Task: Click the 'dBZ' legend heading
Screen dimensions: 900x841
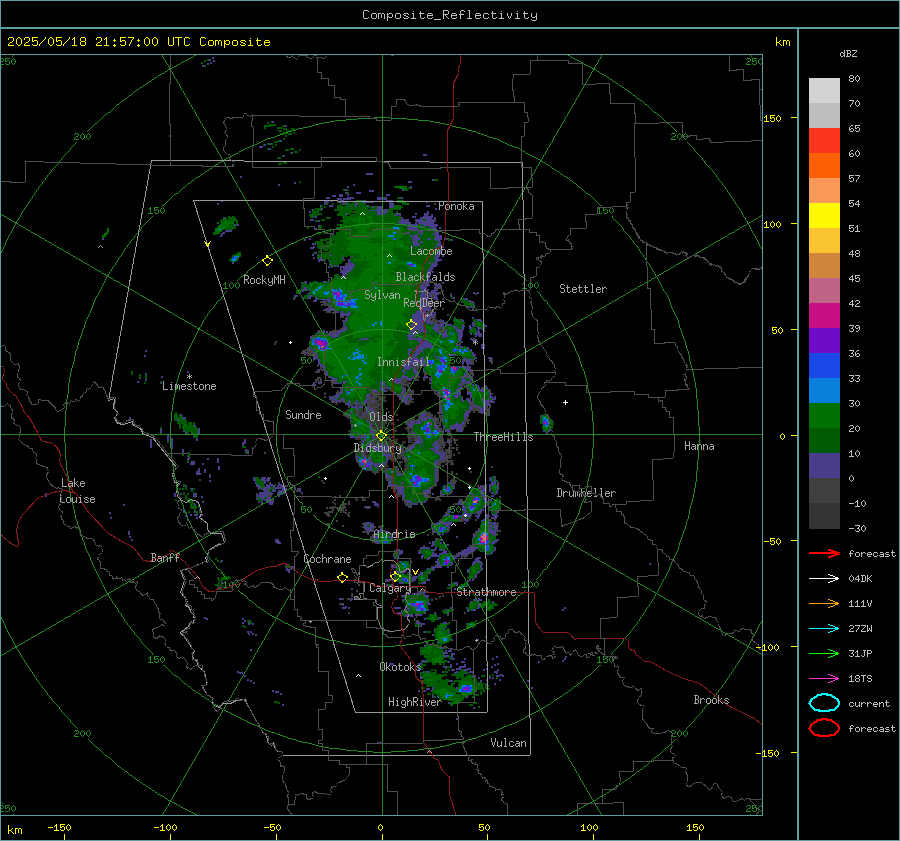Action: click(848, 53)
